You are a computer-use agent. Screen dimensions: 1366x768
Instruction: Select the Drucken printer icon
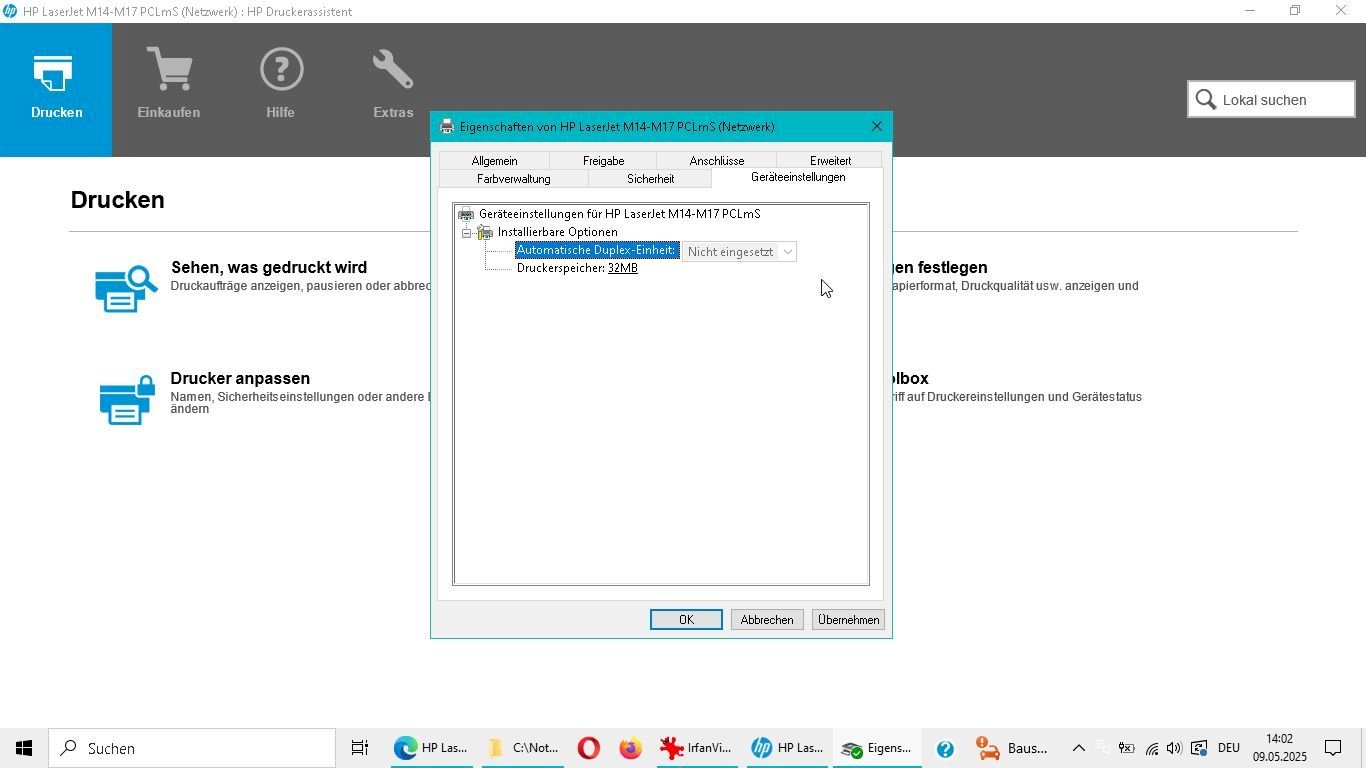pyautogui.click(x=56, y=74)
